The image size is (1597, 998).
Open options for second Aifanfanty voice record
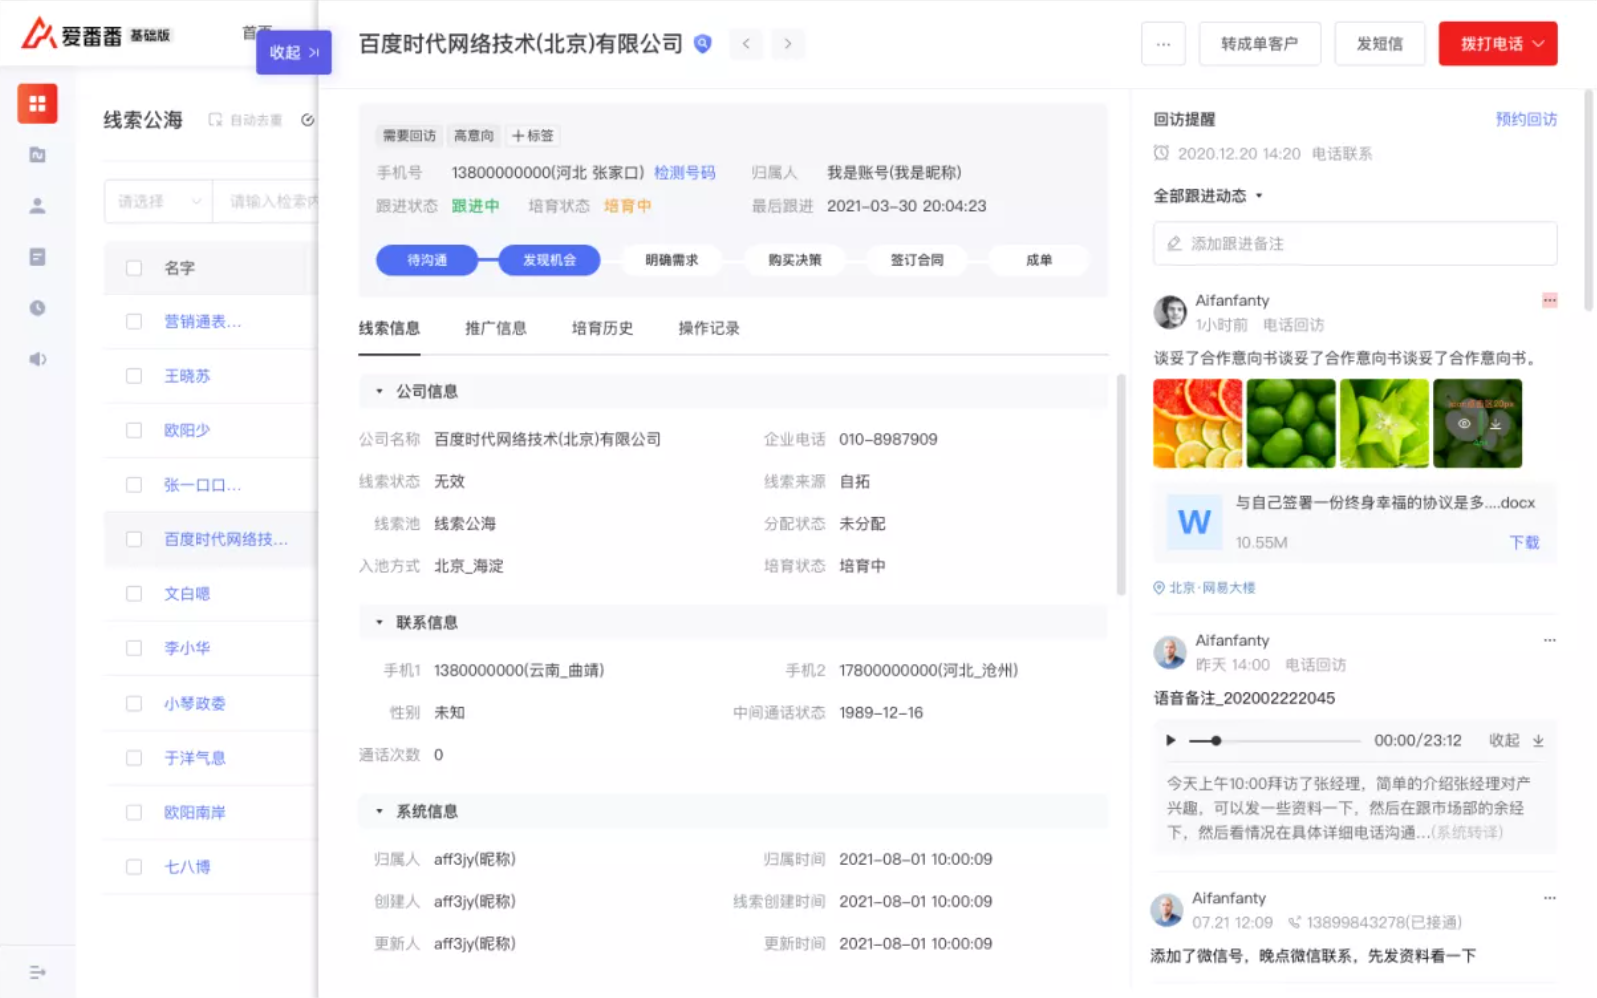click(1549, 640)
